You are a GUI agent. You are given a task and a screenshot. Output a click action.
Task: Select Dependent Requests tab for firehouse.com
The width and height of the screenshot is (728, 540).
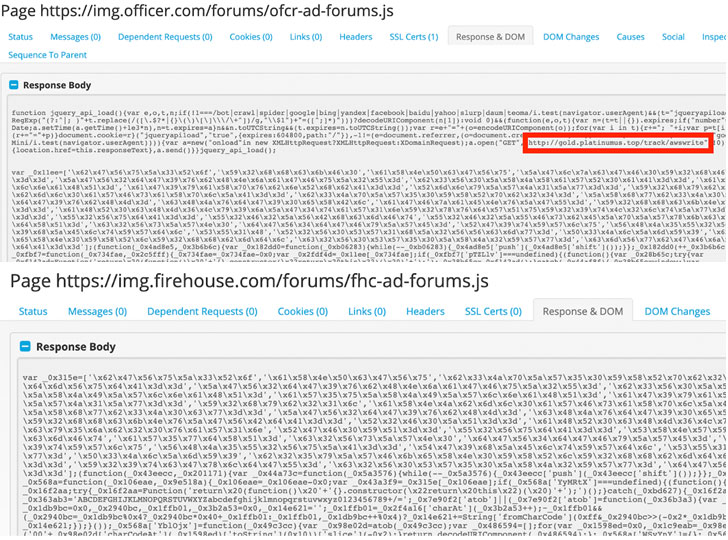202,311
